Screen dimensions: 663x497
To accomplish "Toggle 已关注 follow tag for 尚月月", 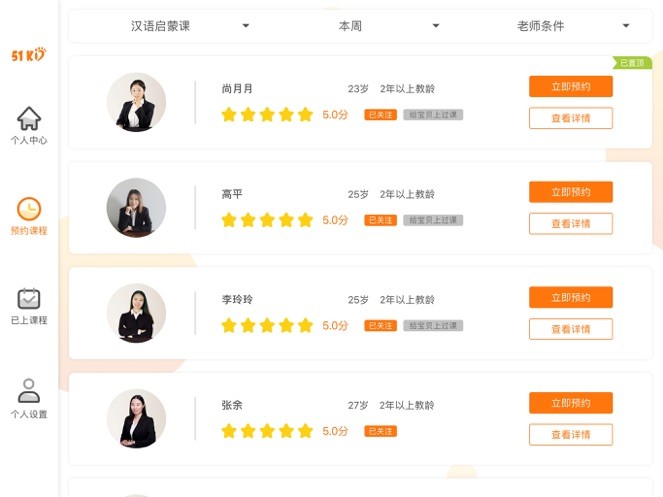I will point(381,115).
